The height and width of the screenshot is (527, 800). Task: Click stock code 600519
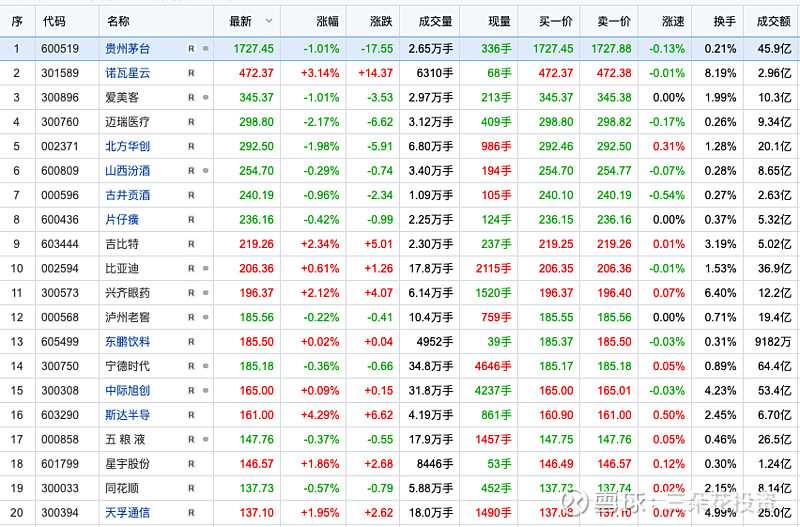point(60,49)
